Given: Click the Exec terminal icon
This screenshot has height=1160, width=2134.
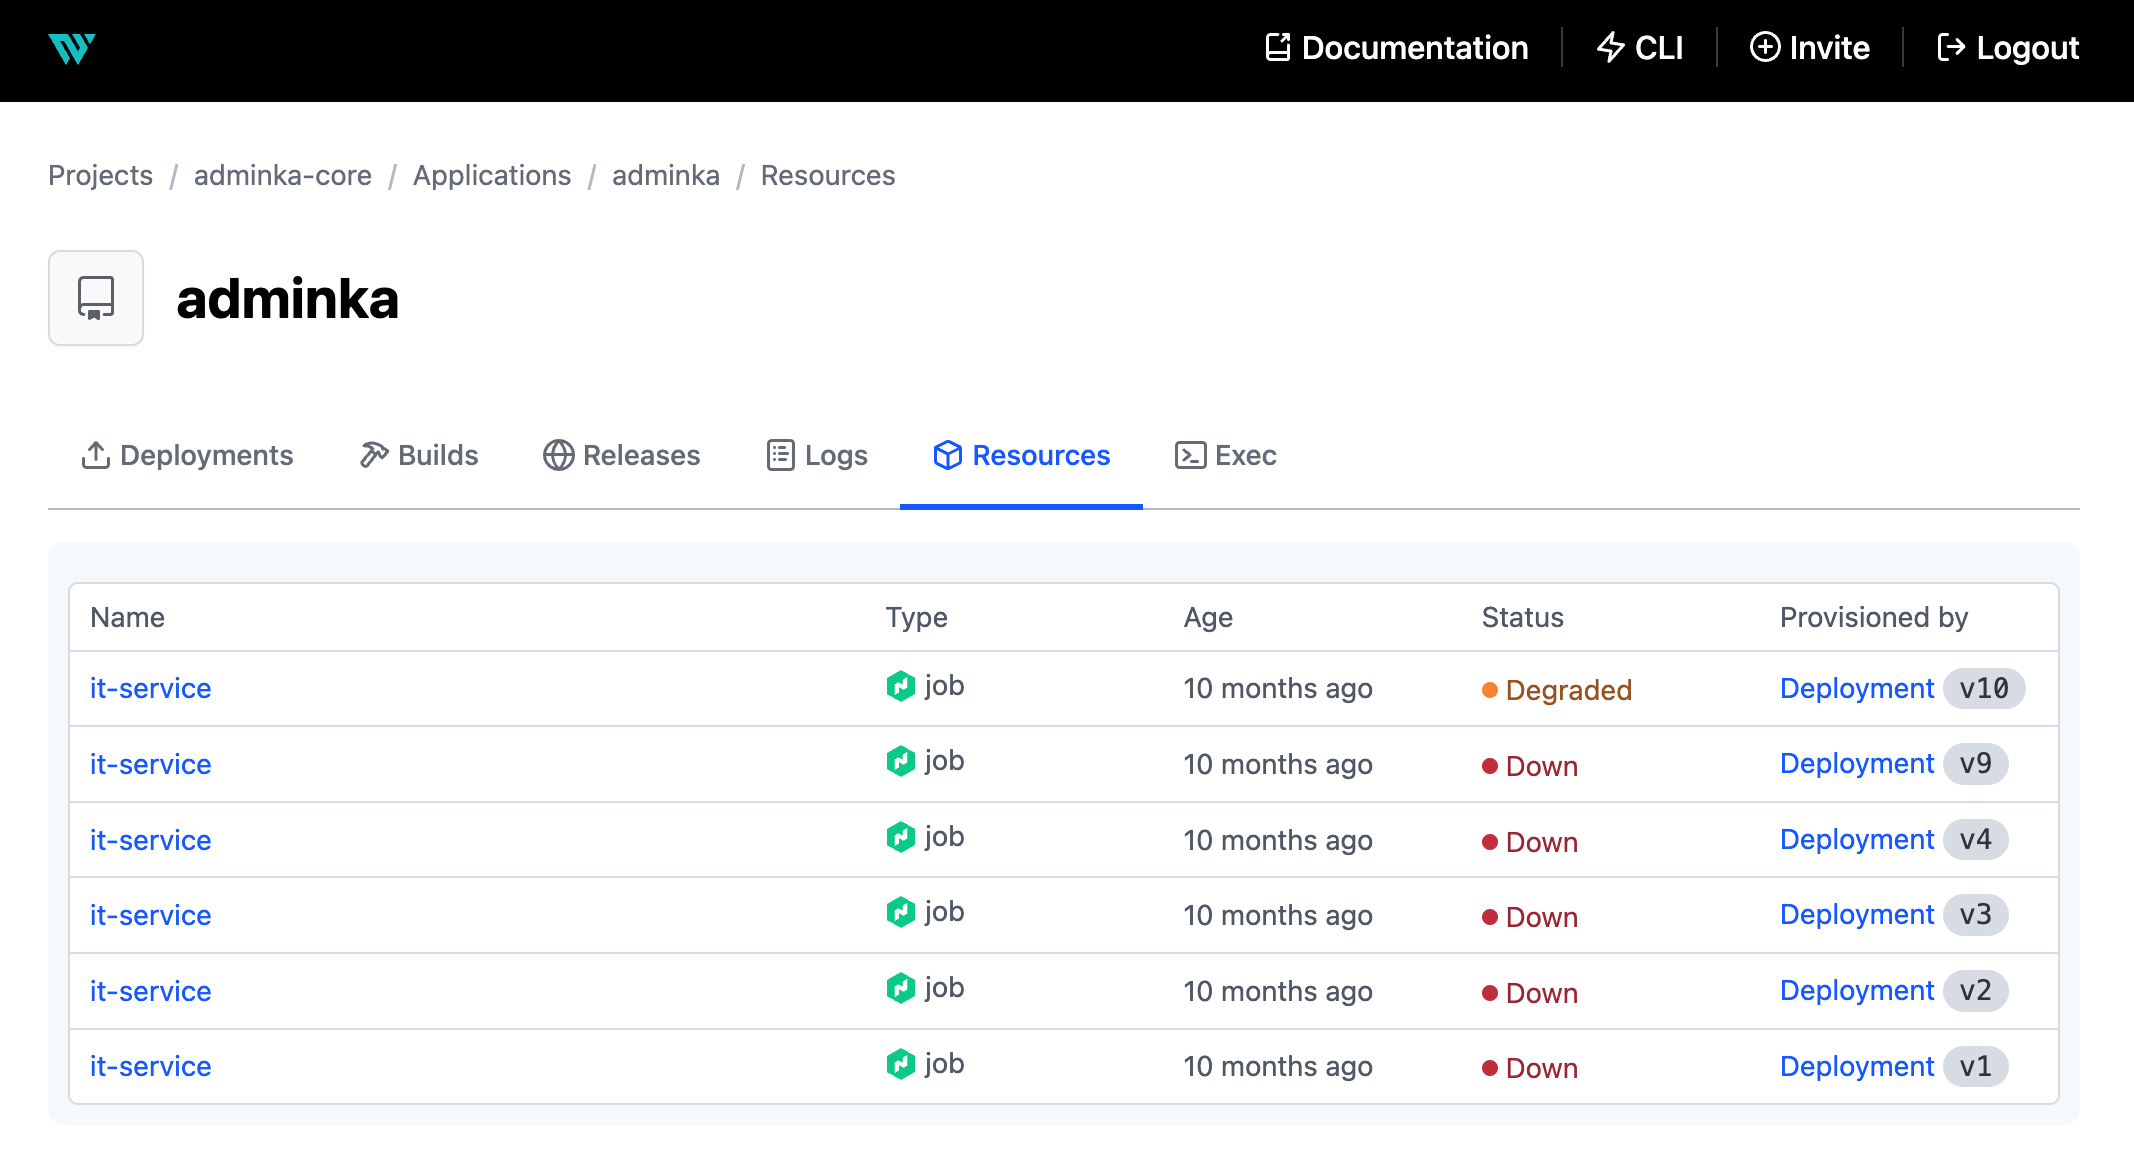Looking at the screenshot, I should pyautogui.click(x=1191, y=456).
